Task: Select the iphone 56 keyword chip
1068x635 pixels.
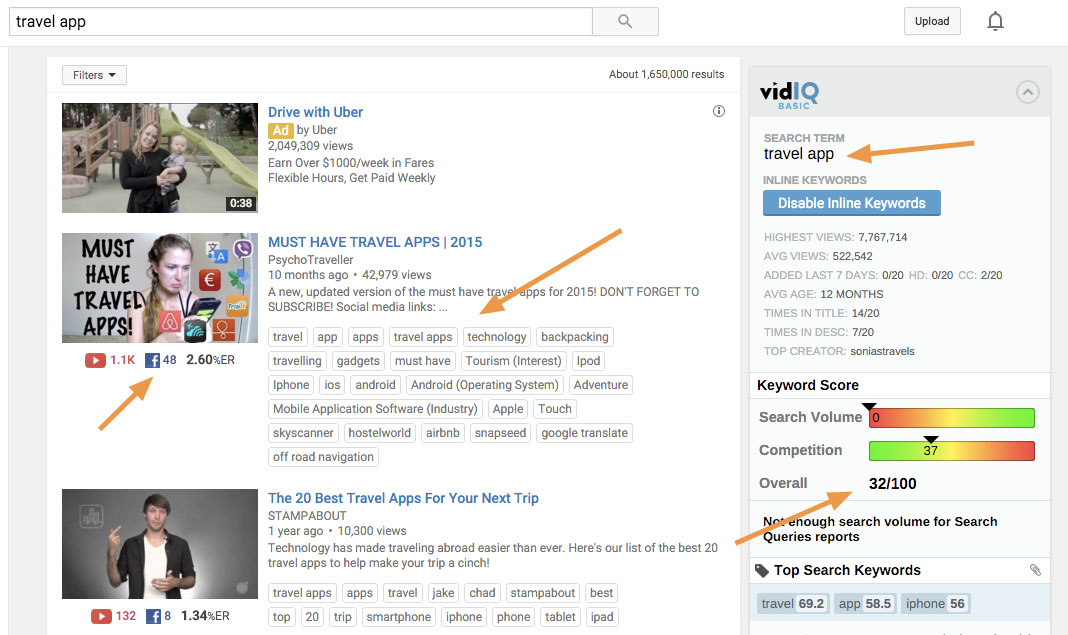Action: 935,604
